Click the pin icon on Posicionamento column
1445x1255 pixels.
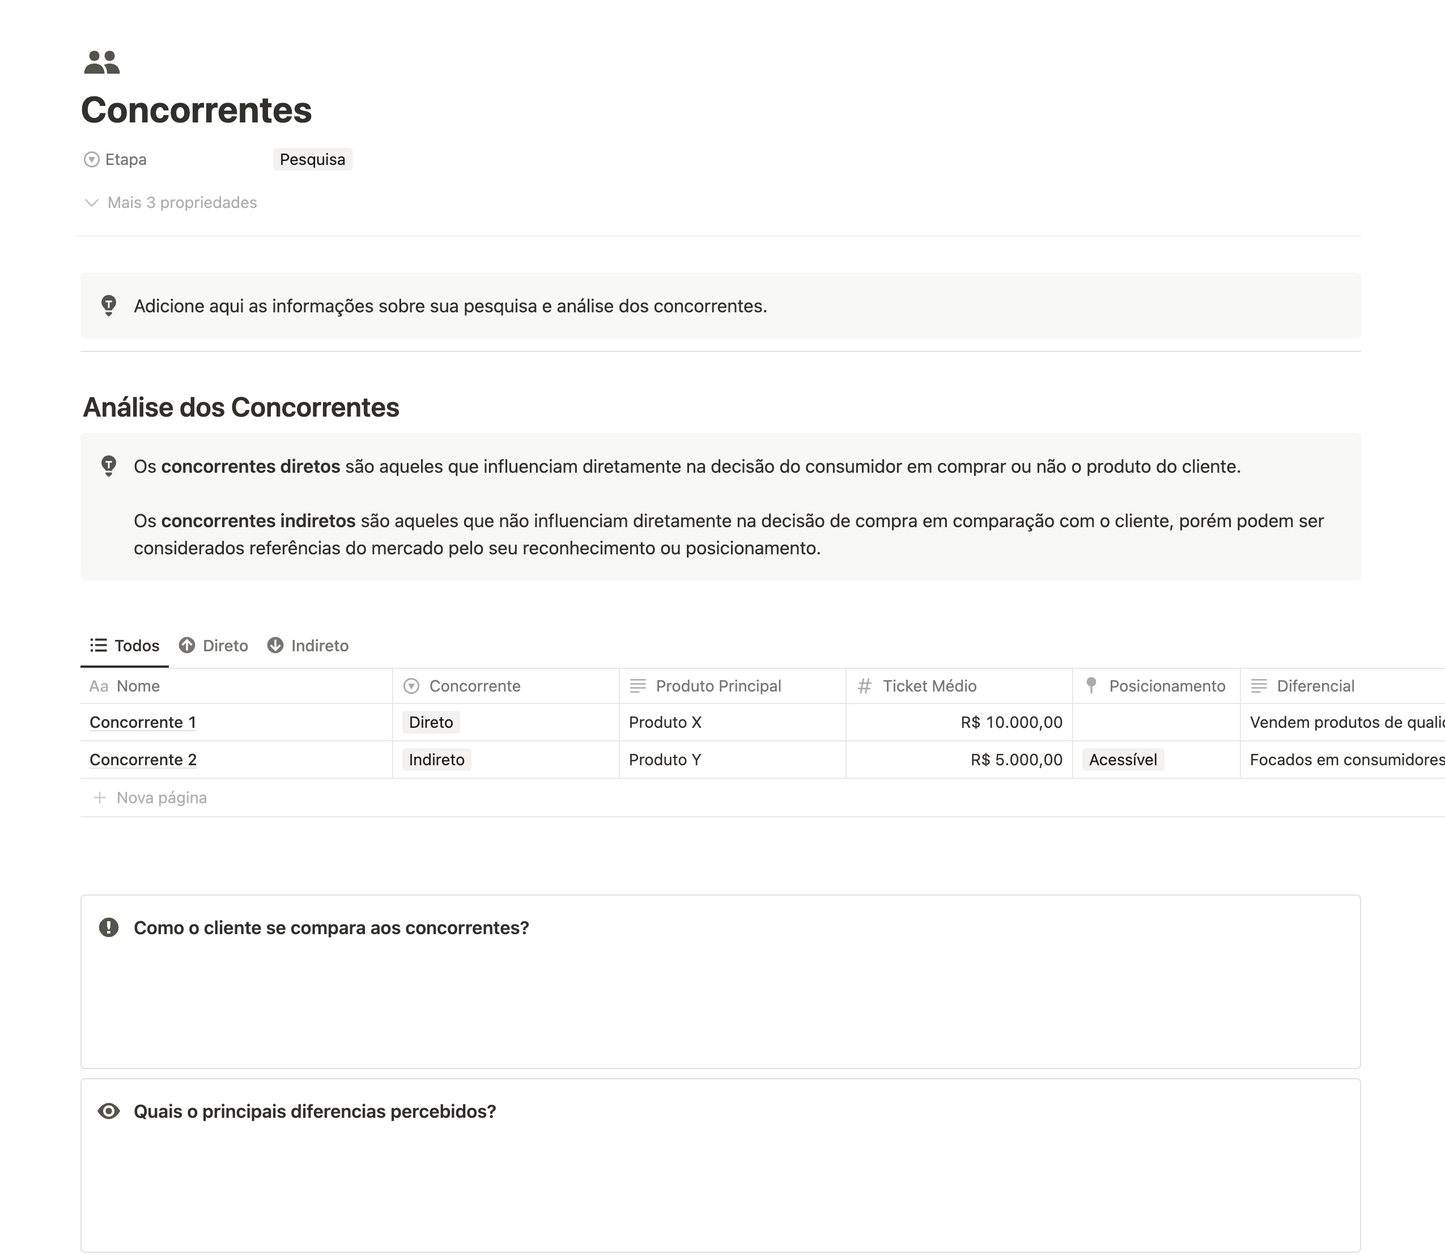point(1090,686)
